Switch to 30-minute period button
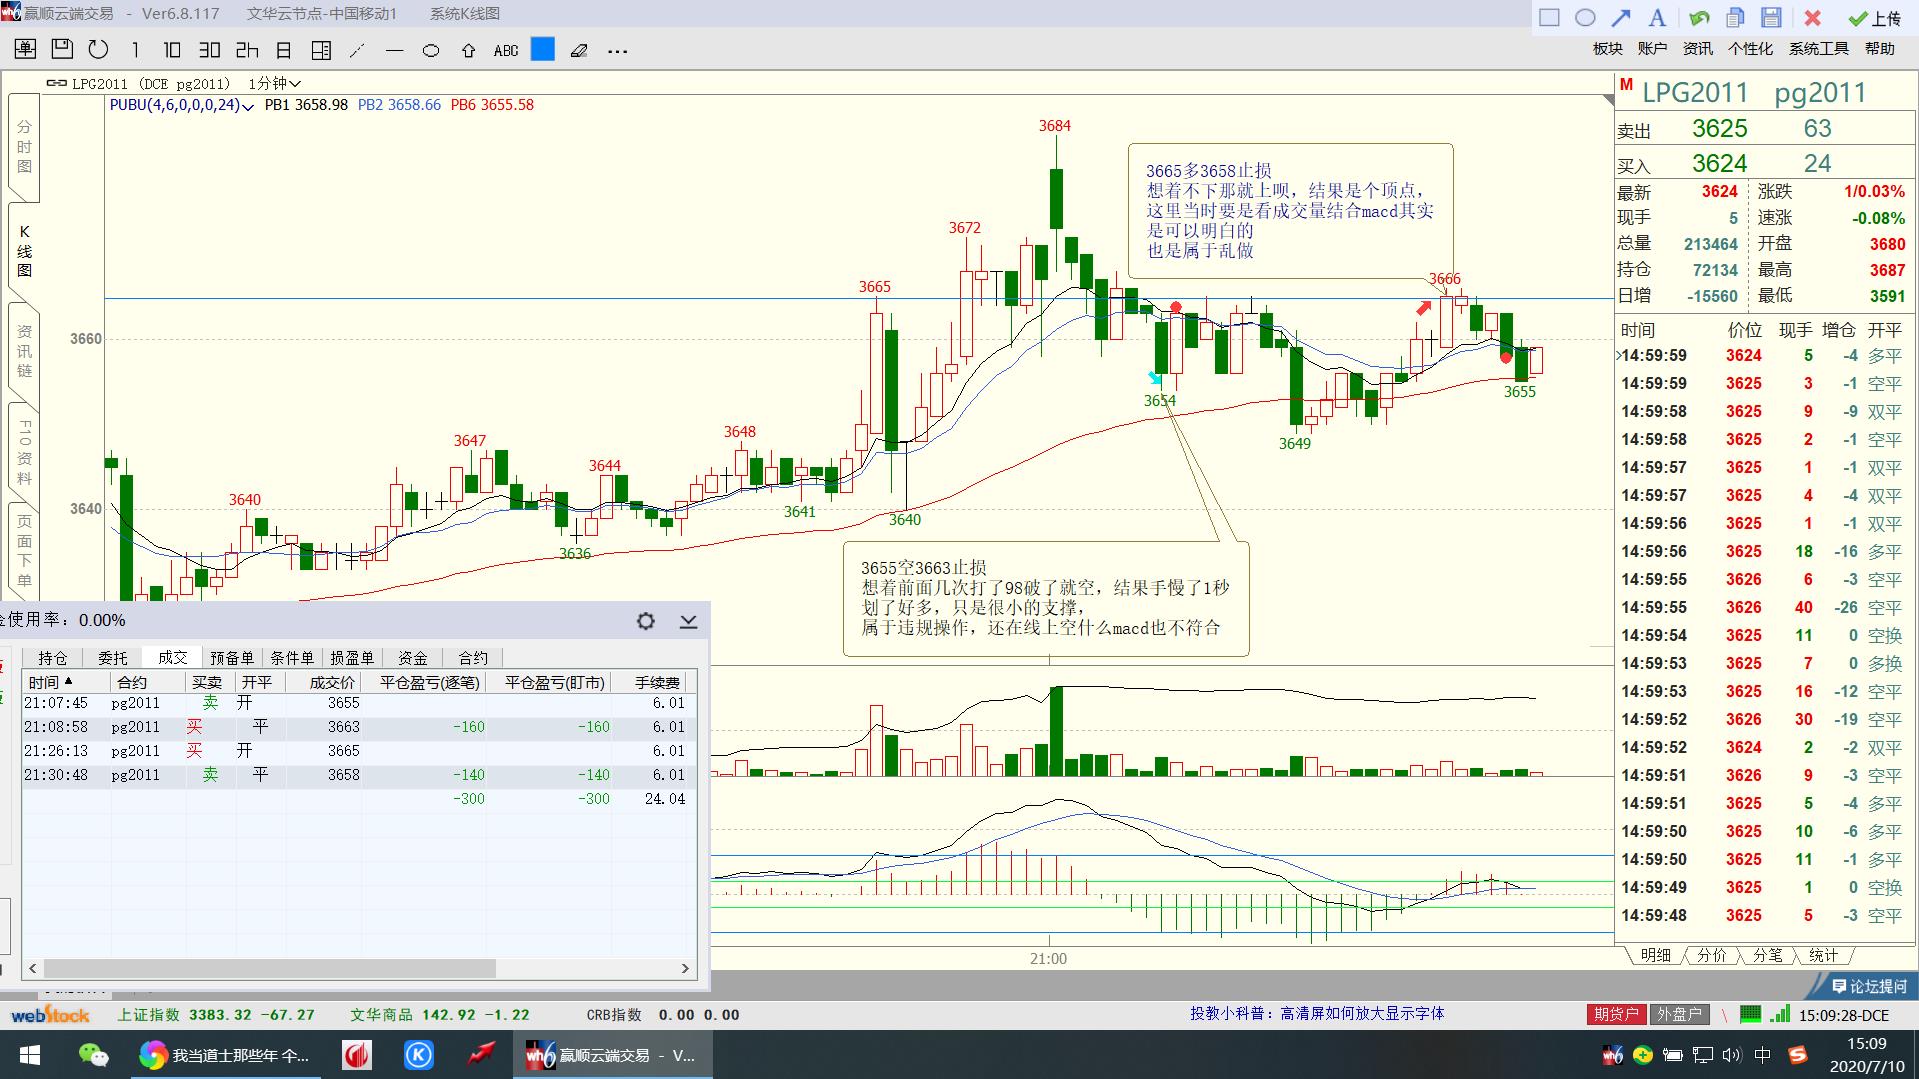This screenshot has width=1919, height=1079. (209, 49)
